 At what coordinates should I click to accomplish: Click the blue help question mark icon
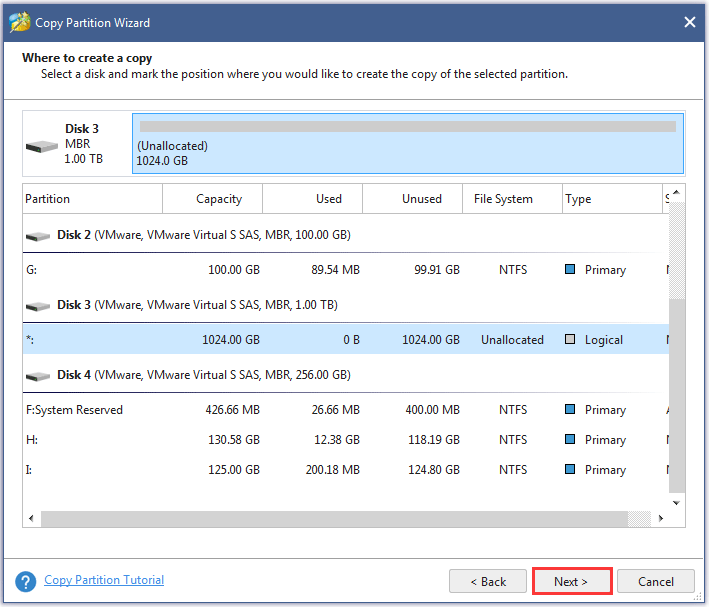click(x=25, y=581)
